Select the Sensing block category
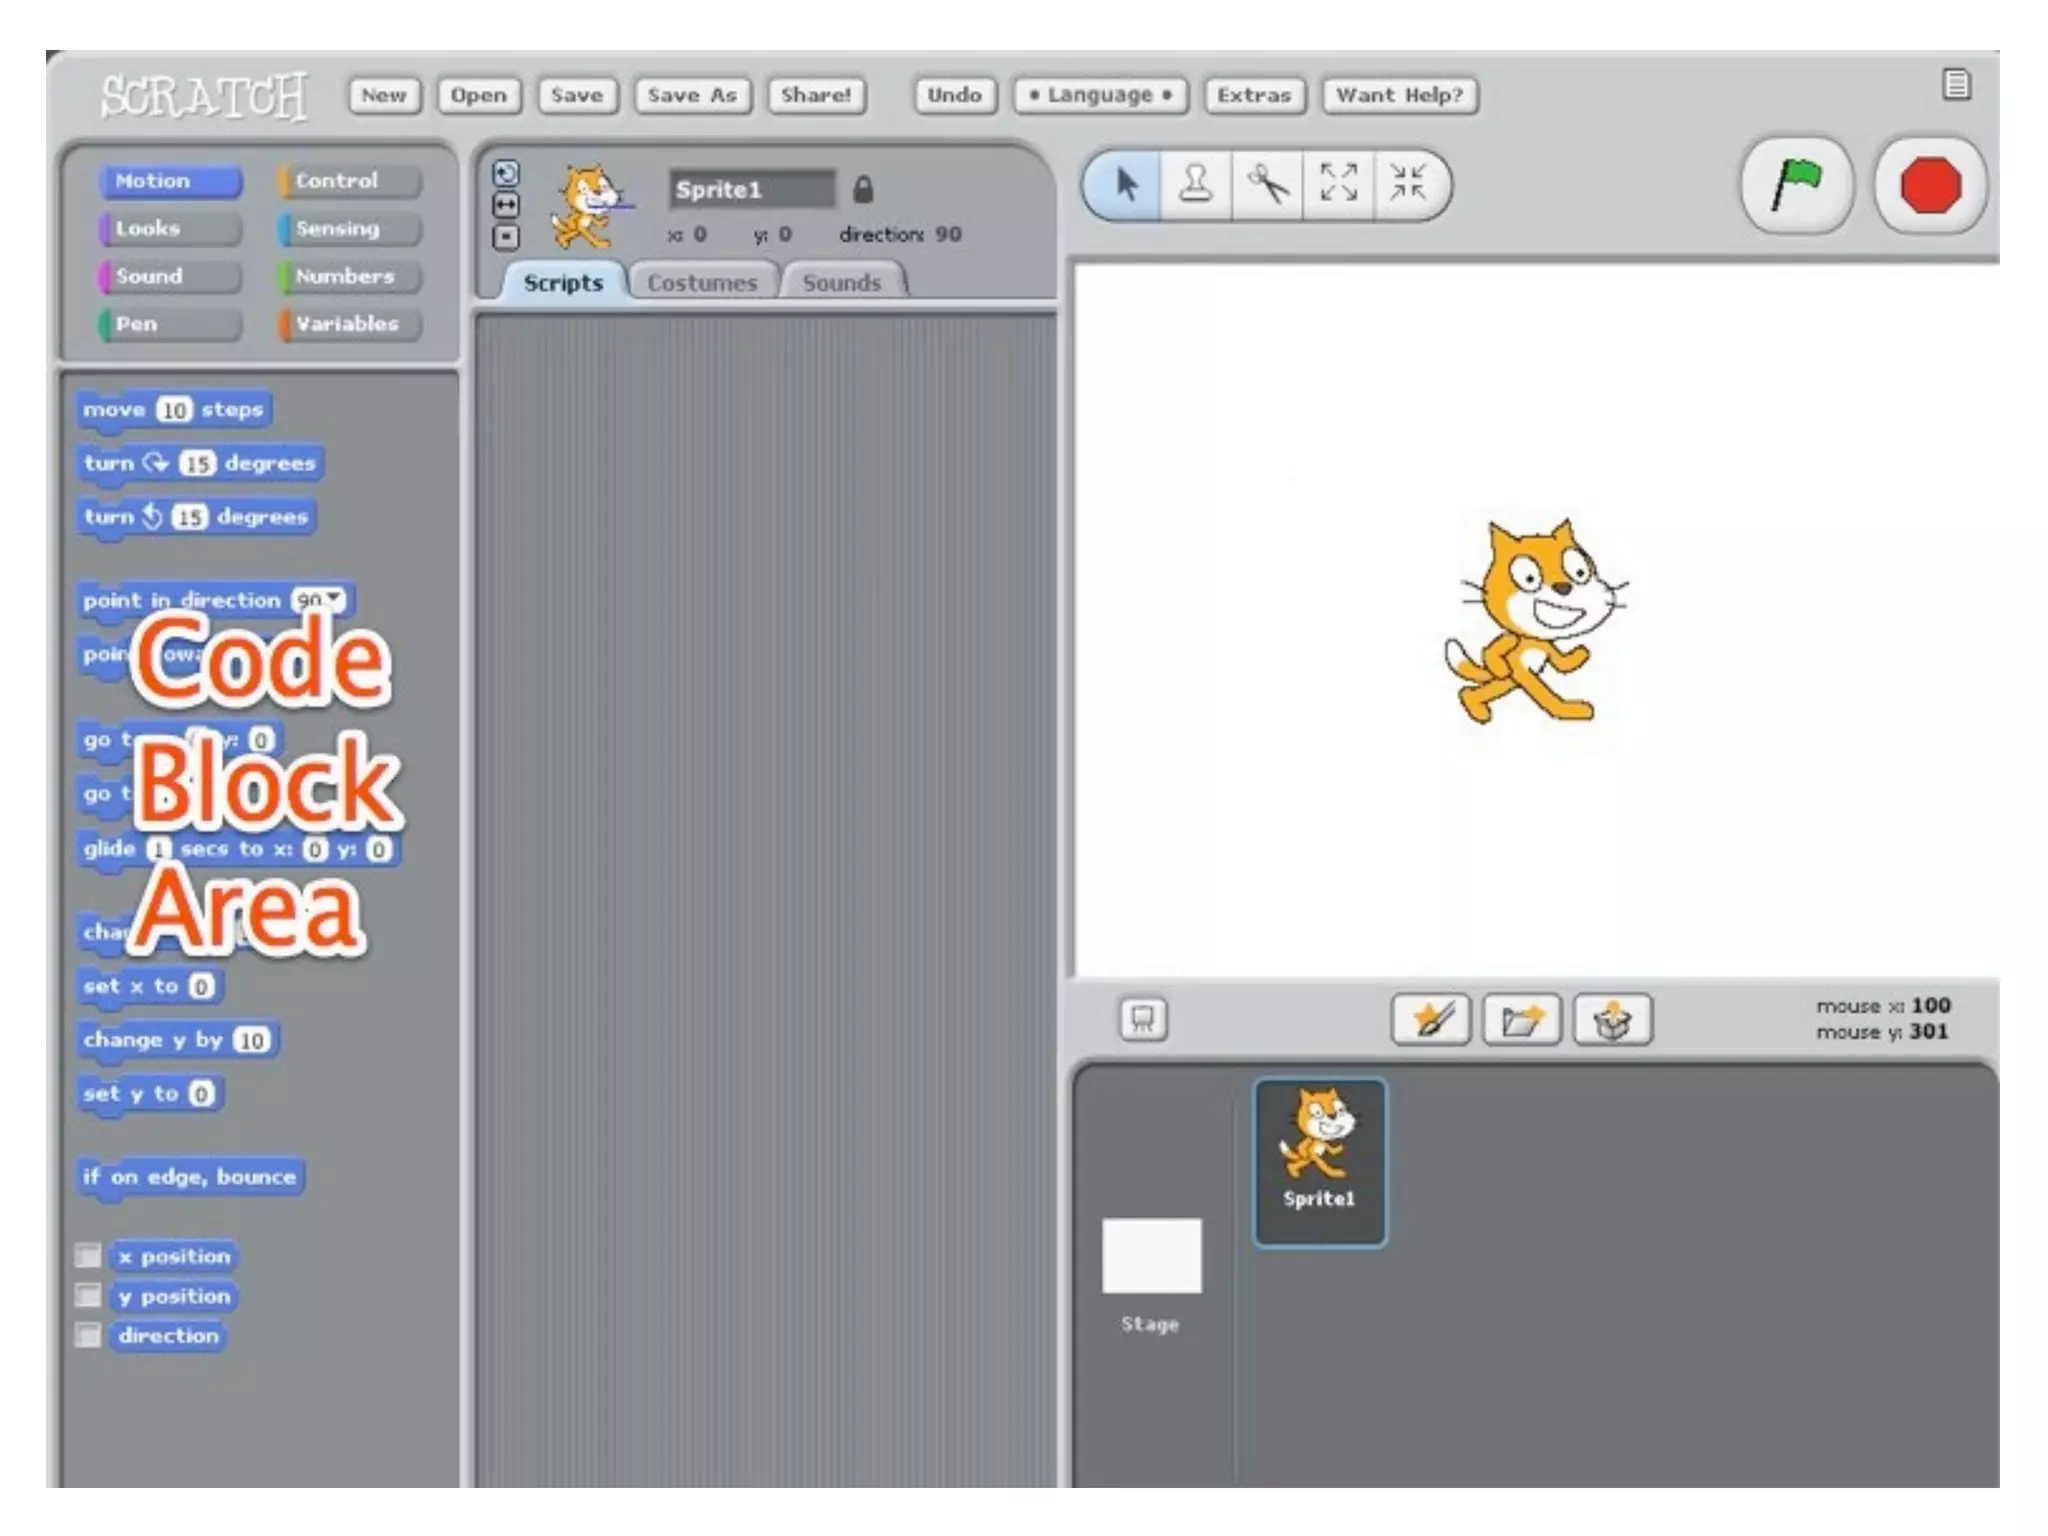Viewport: 2048px width, 1536px height. (350, 228)
